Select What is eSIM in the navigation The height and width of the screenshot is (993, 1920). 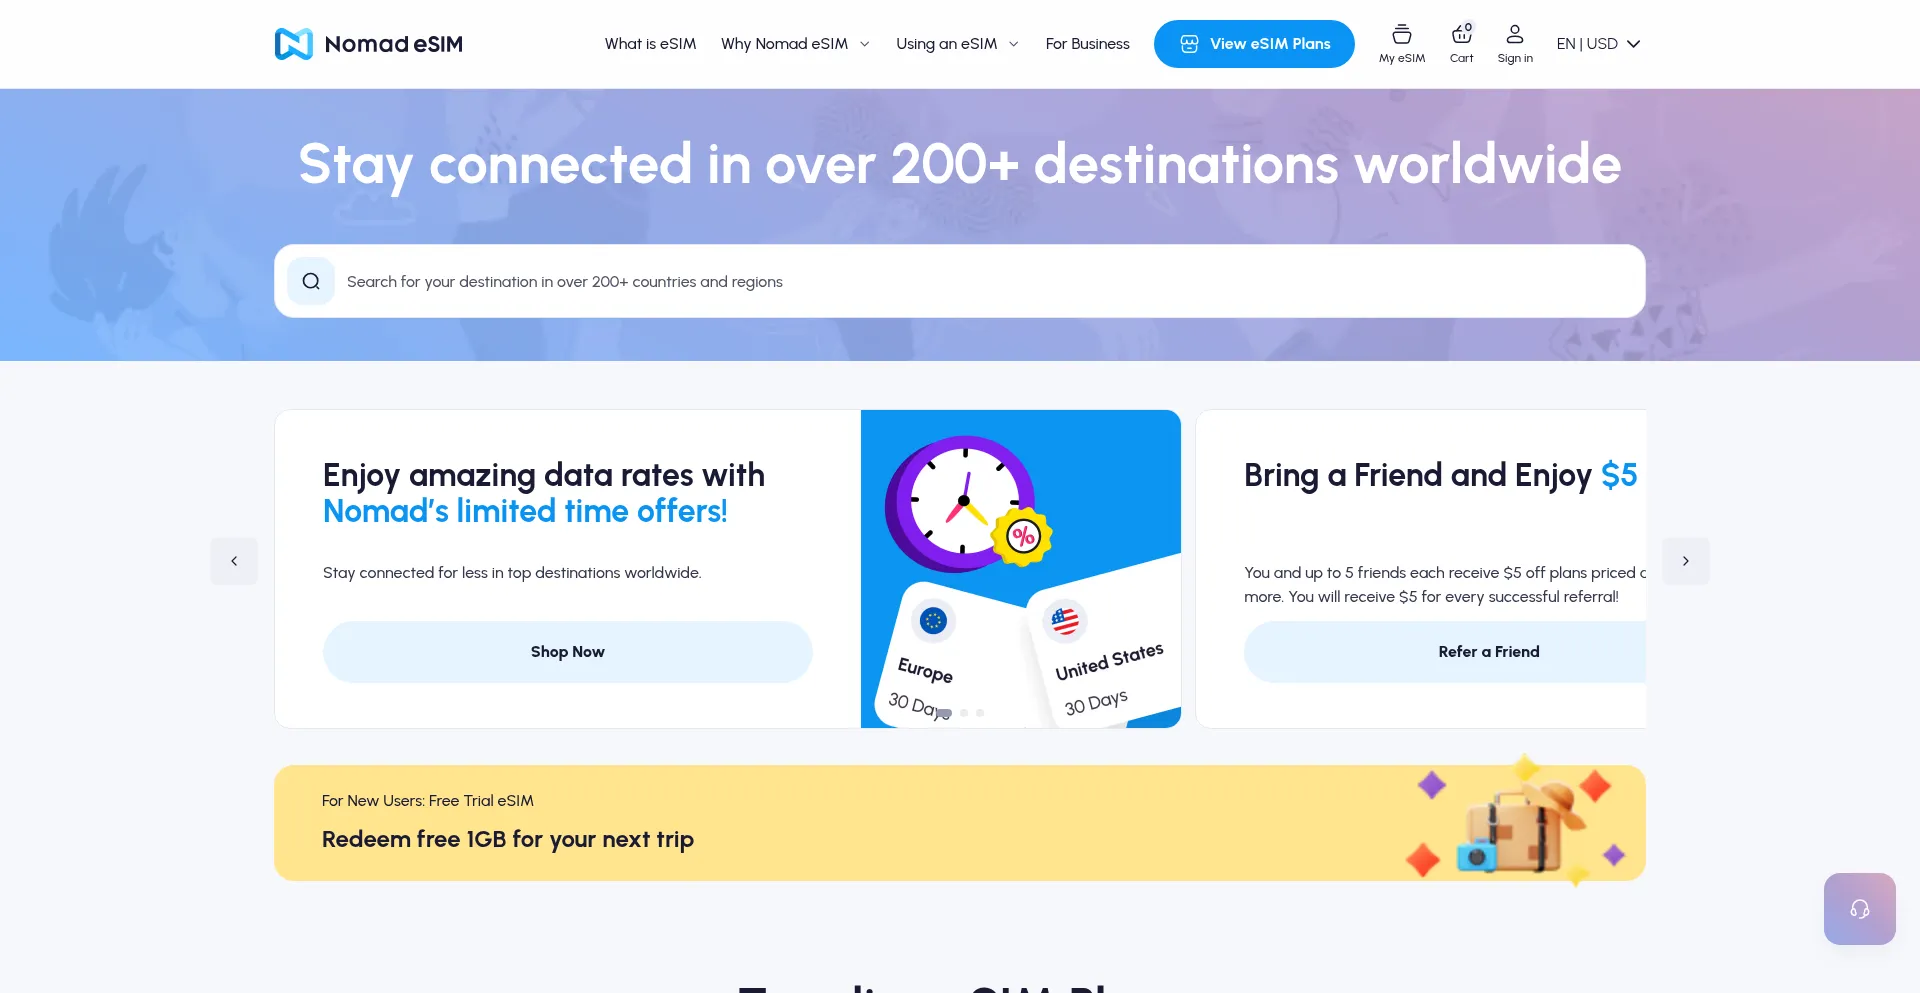pos(650,43)
